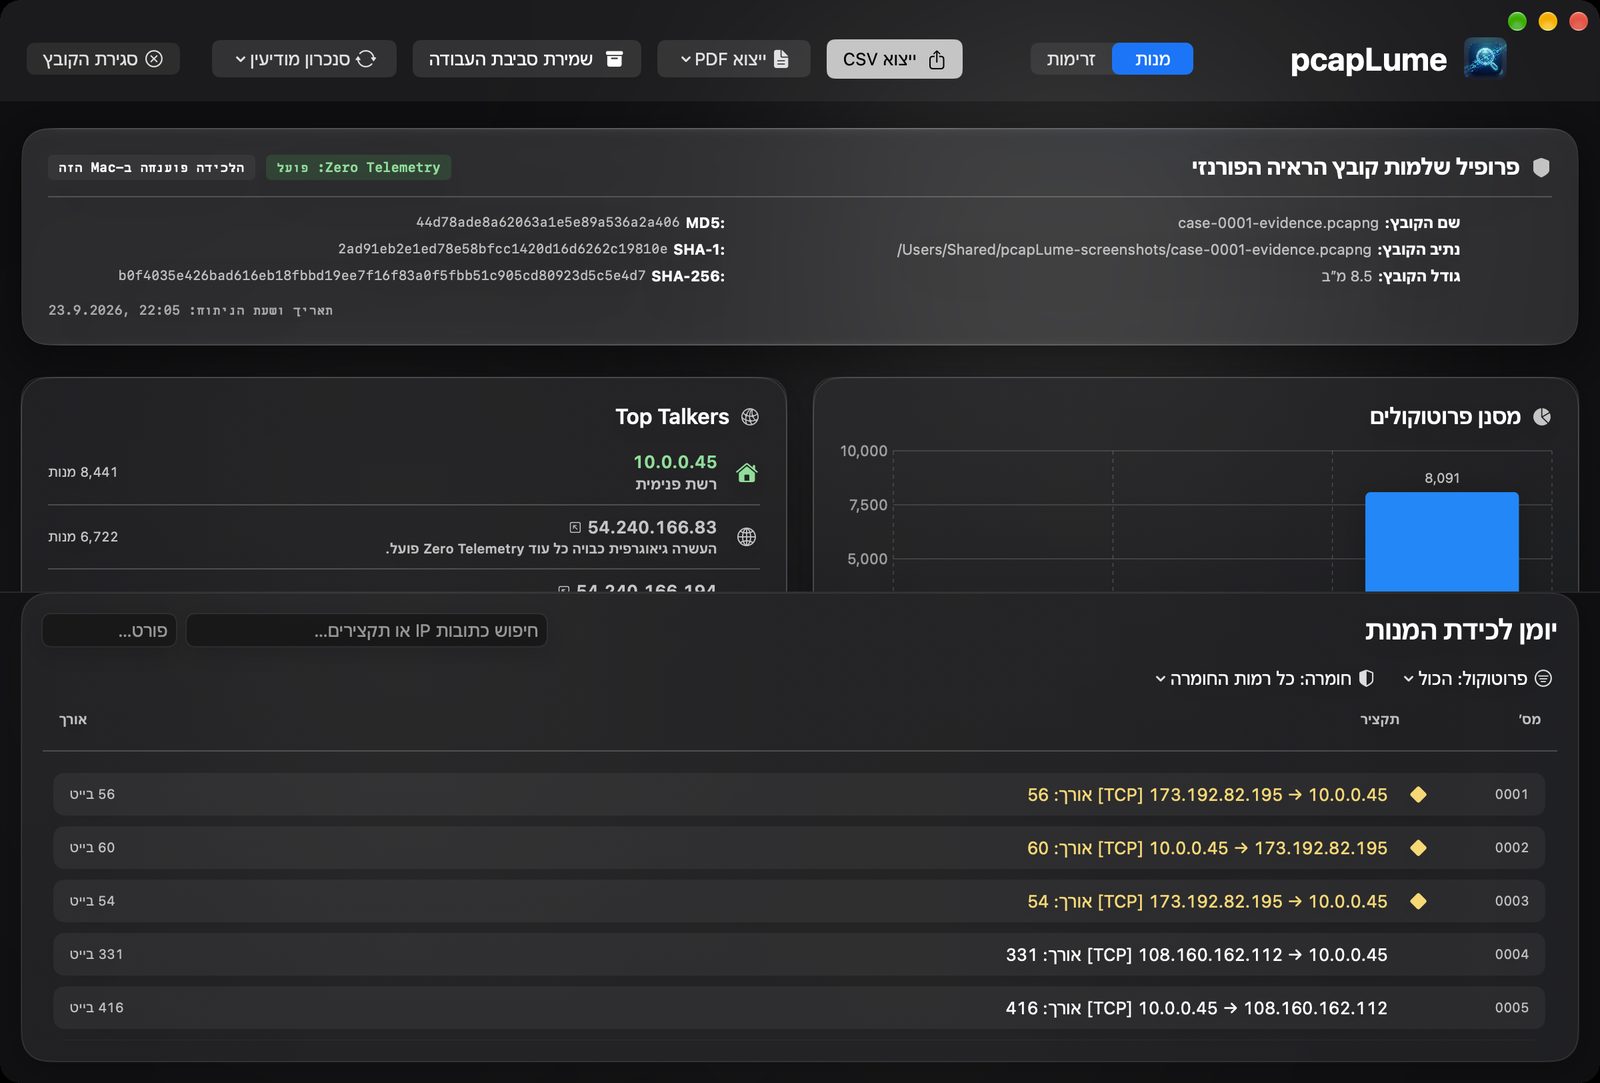Screen dimensions: 1600x1083
Task: Open the ייצוא PDF dropdown
Action: click(734, 59)
